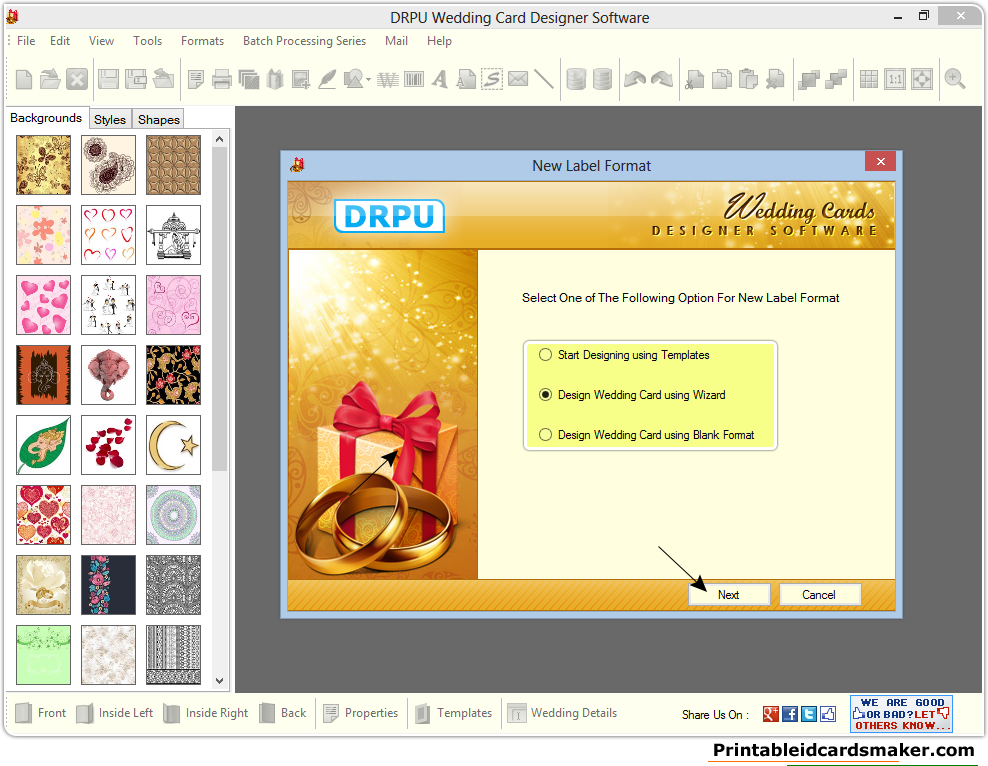The width and height of the screenshot is (988, 766).
Task: Open the View menu
Action: 101,41
